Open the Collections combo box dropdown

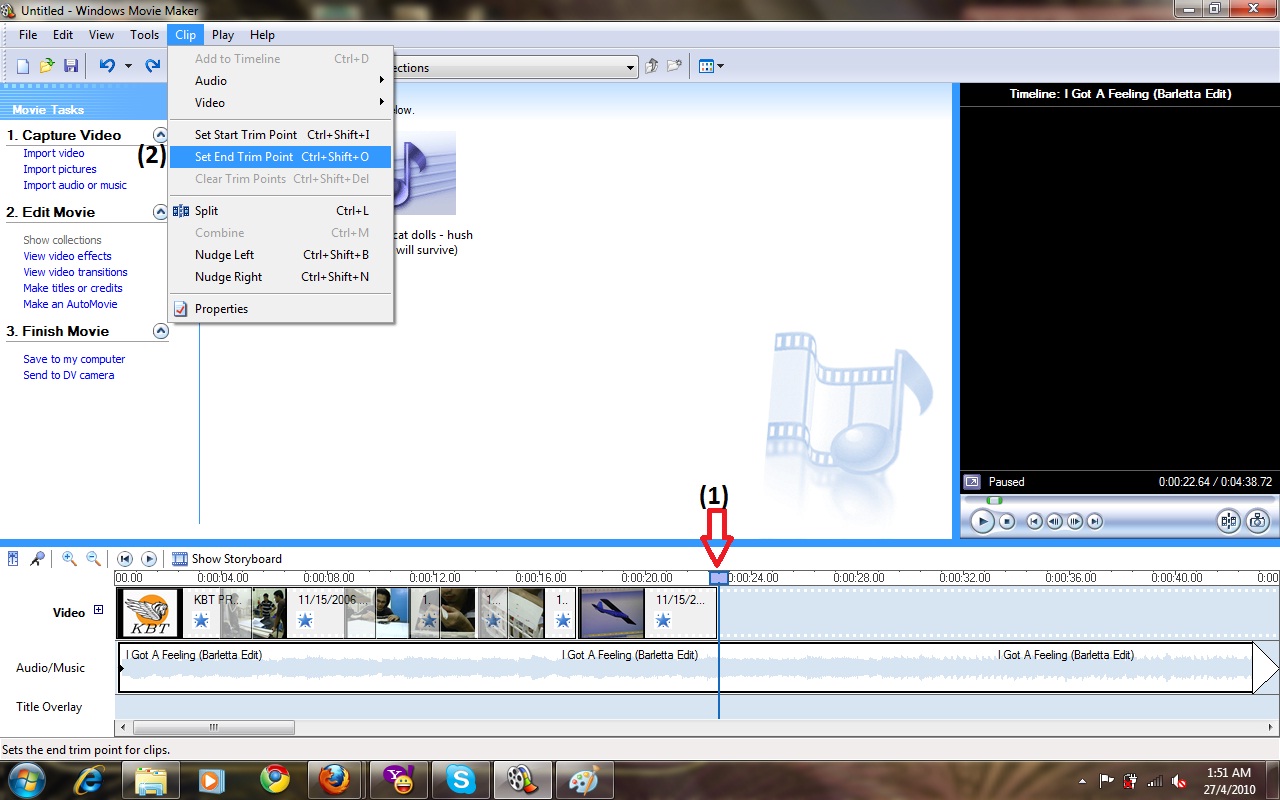pyautogui.click(x=630, y=68)
